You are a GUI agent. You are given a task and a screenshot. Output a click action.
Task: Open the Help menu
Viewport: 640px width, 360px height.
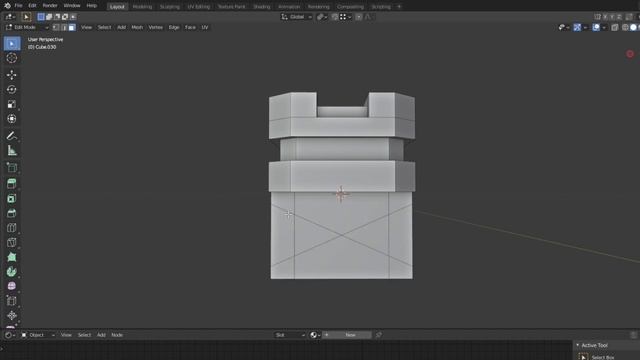92,6
